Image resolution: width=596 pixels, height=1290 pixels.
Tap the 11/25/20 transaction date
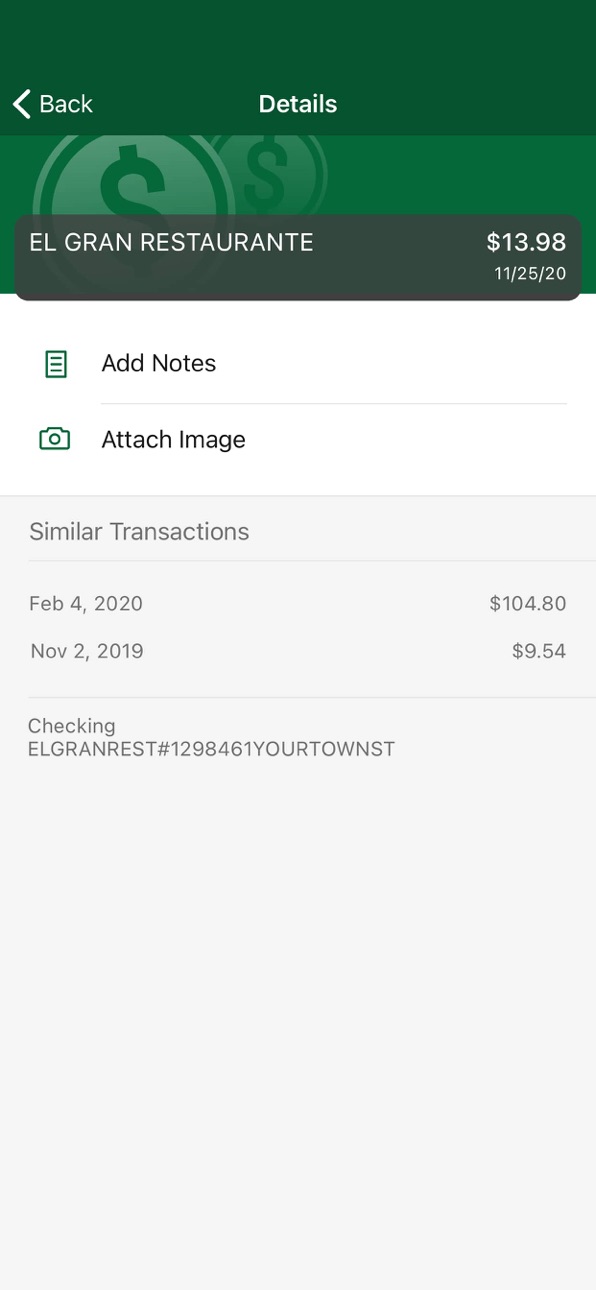[x=530, y=274]
